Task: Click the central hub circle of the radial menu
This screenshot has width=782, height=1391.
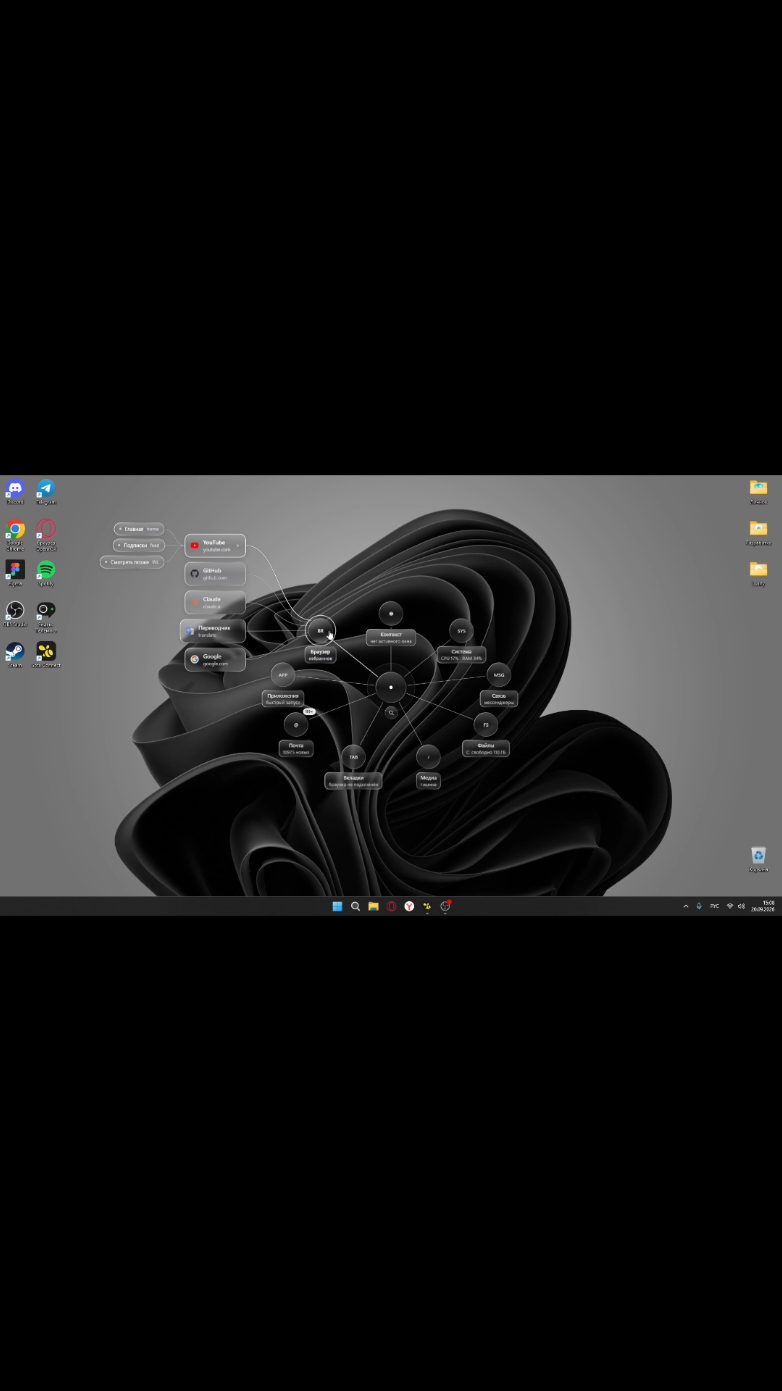Action: pyautogui.click(x=391, y=688)
